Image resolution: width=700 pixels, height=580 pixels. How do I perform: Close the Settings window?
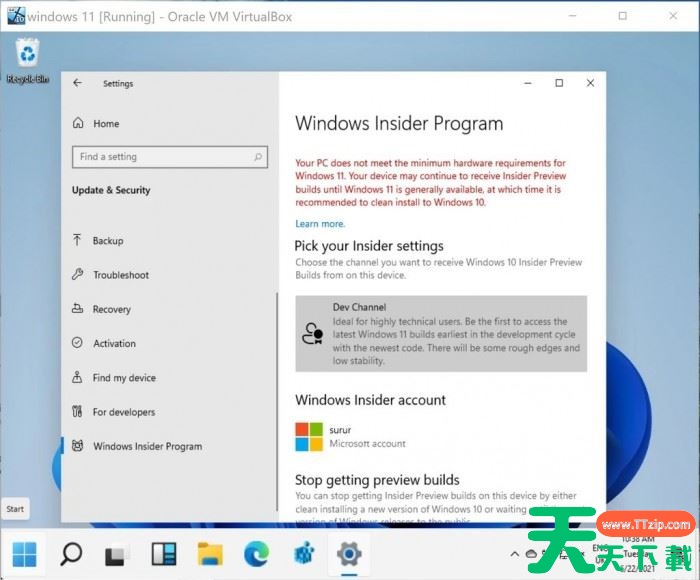pyautogui.click(x=590, y=83)
